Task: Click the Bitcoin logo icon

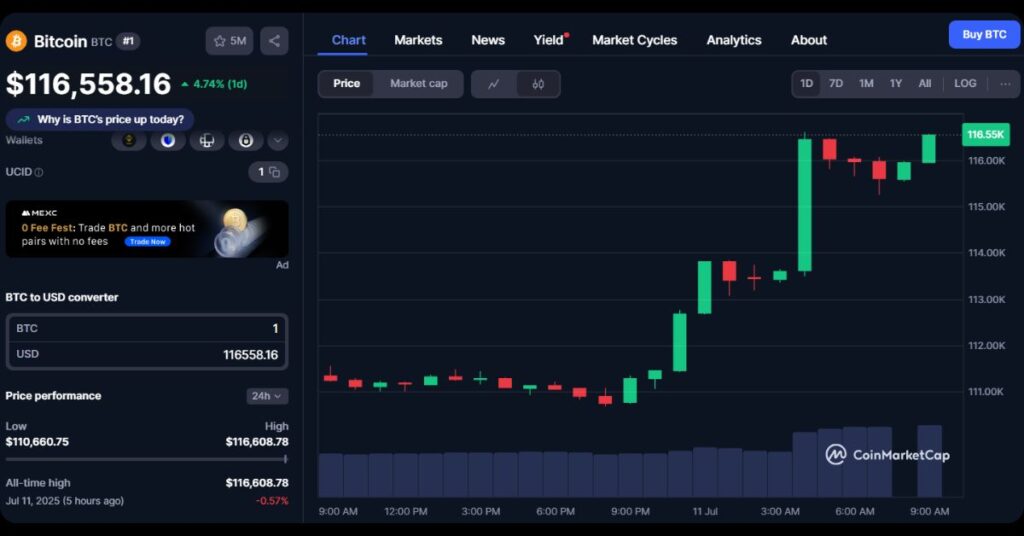Action: click(16, 41)
